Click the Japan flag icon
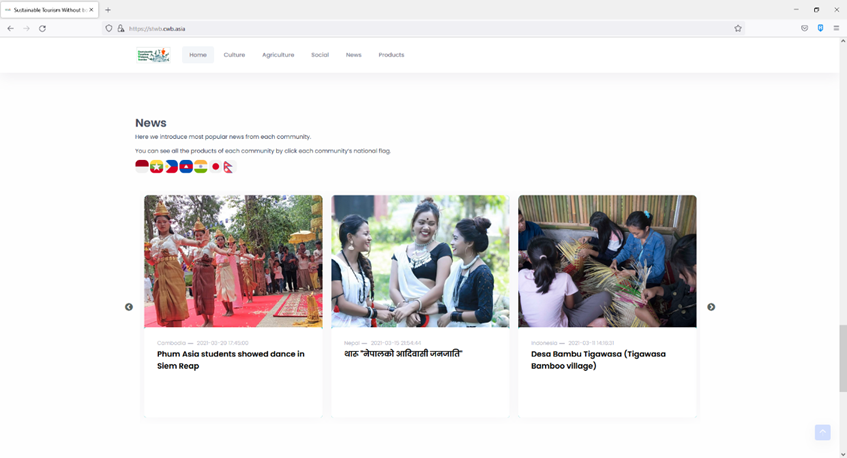The image size is (847, 458). [216, 166]
